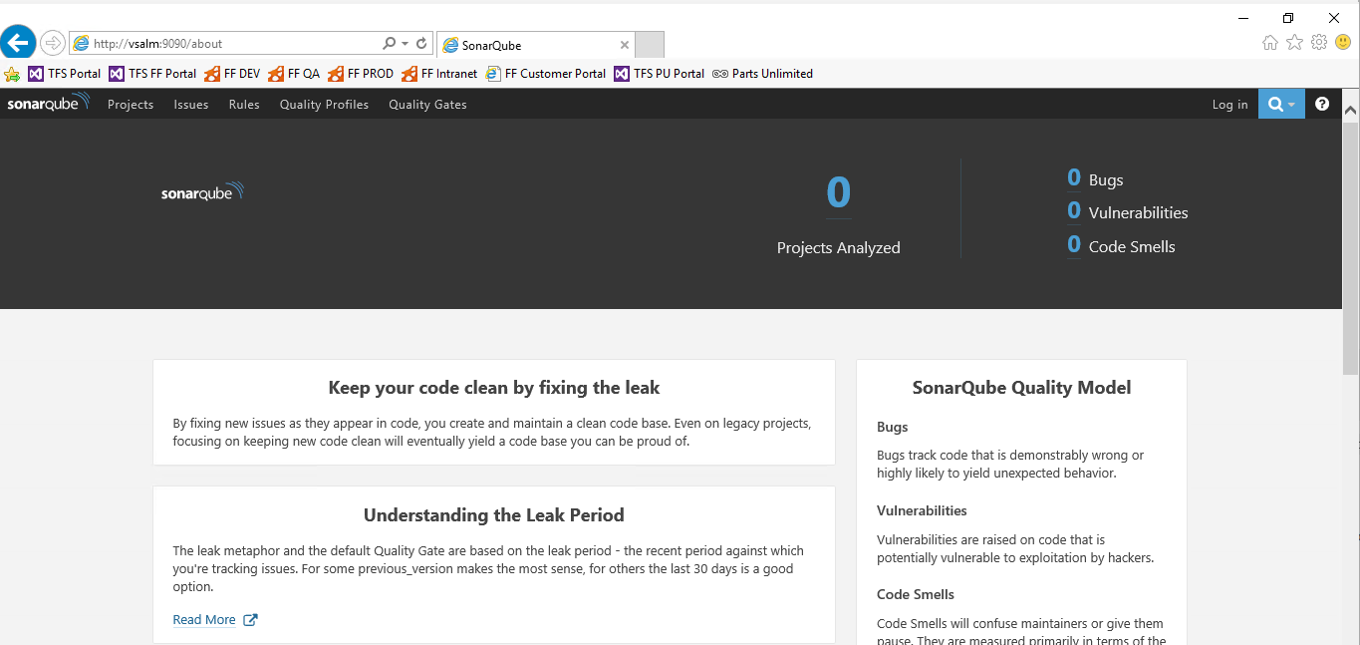Click the vertical scrollbar thumb

pyautogui.click(x=1350, y=247)
